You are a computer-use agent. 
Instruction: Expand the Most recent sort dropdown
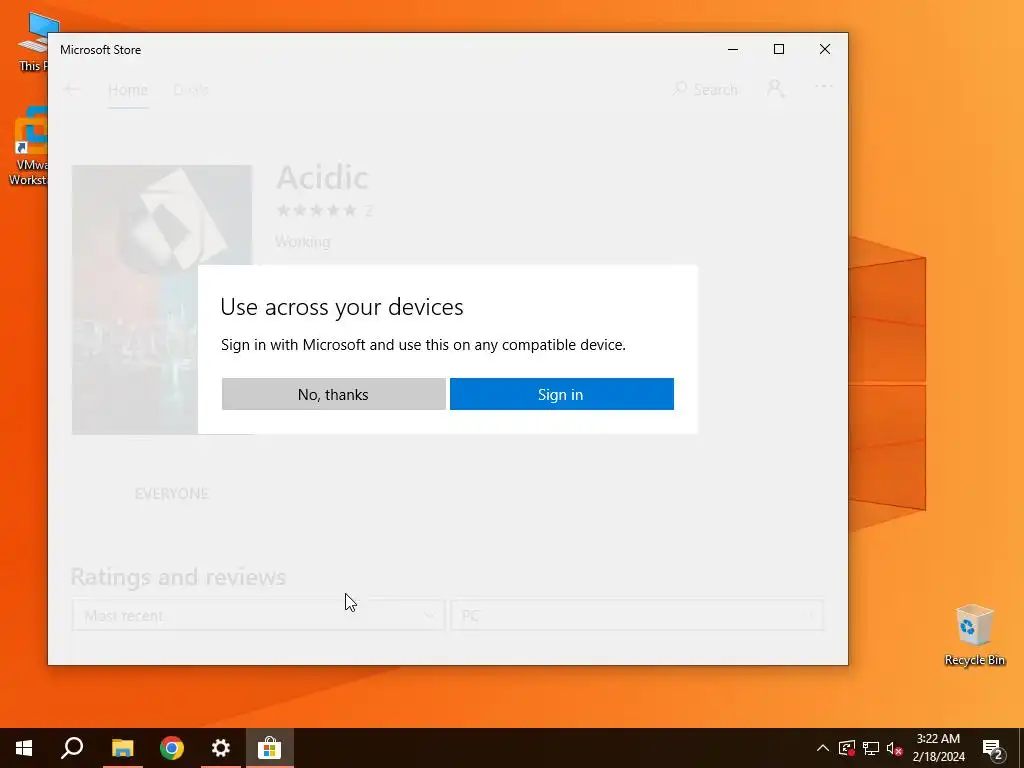coord(259,615)
